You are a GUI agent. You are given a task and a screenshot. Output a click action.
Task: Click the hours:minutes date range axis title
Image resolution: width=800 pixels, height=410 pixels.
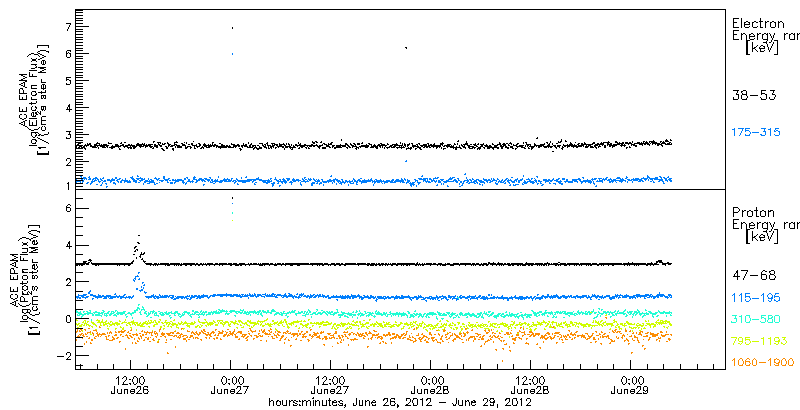point(401,403)
